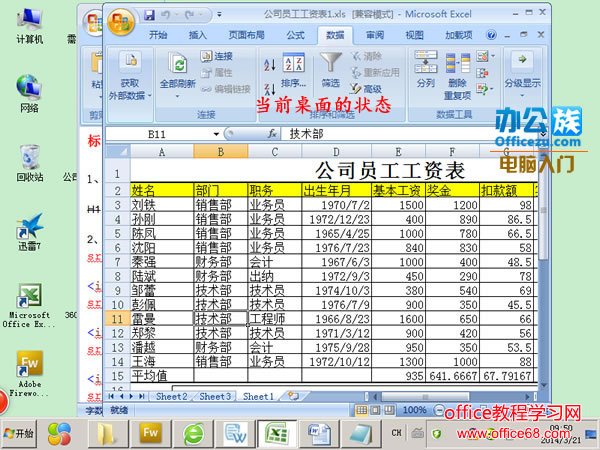The width and height of the screenshot is (600, 450).
Task: Go to last sheet navigation arrow
Action: (142, 396)
